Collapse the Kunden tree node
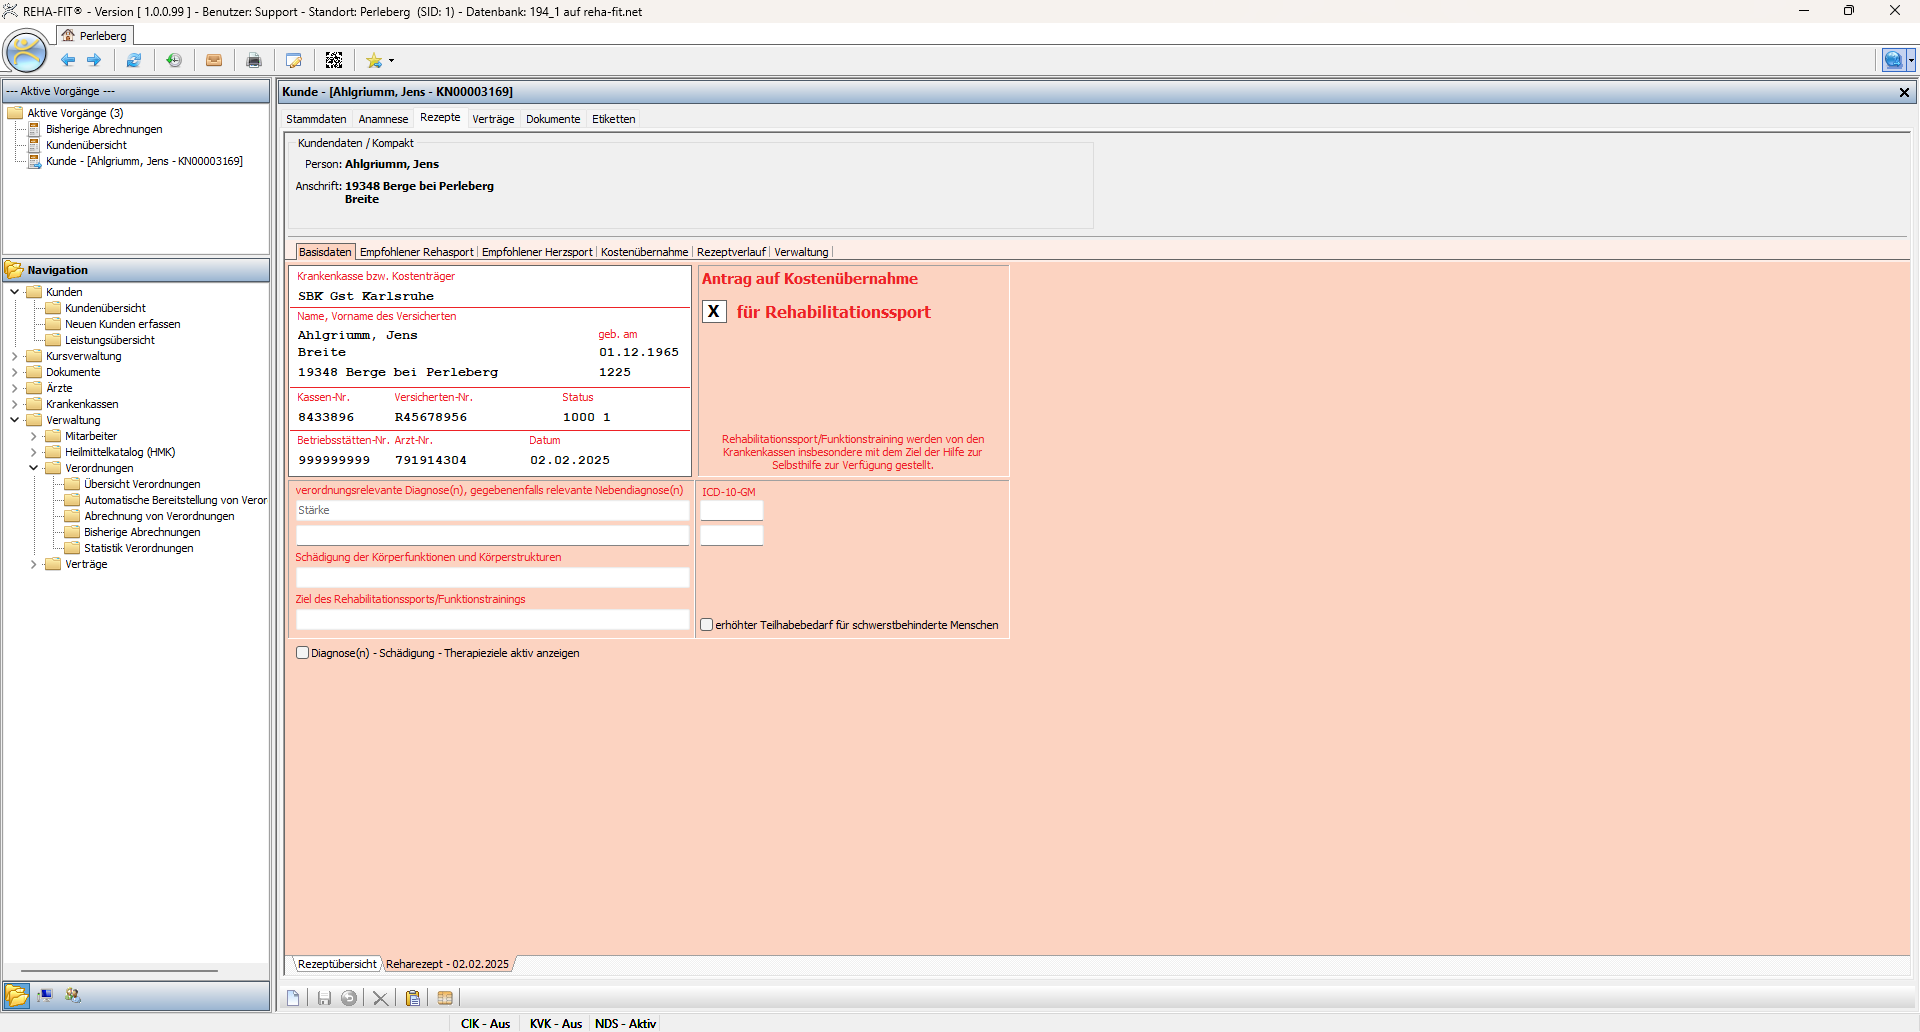 point(15,292)
